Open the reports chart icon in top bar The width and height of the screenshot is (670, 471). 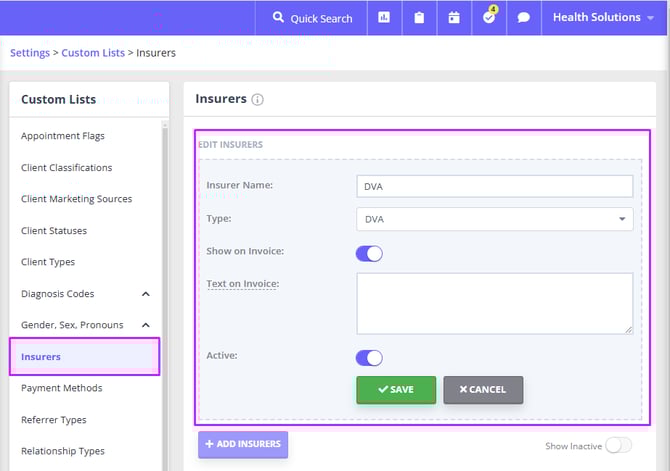[384, 18]
